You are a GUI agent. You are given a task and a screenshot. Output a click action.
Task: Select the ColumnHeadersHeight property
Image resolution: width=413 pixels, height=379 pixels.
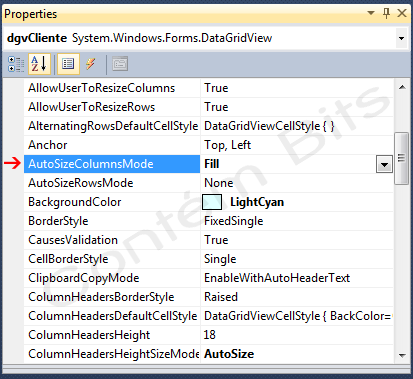click(112, 335)
